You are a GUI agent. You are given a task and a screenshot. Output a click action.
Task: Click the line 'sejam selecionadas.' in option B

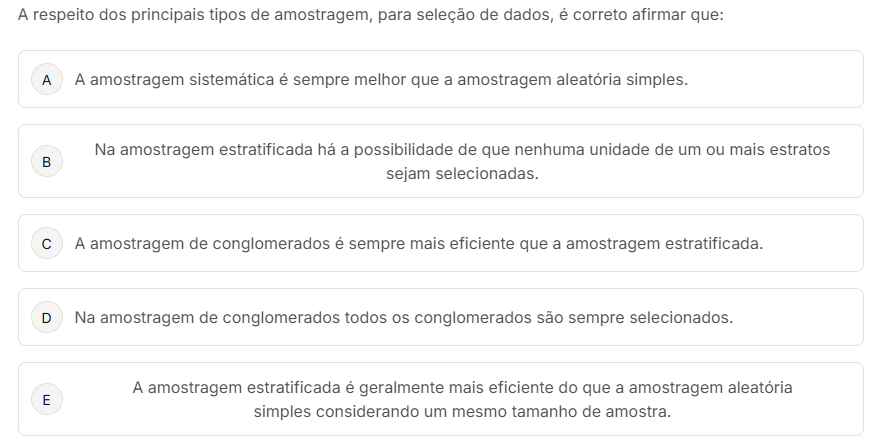[x=462, y=173]
